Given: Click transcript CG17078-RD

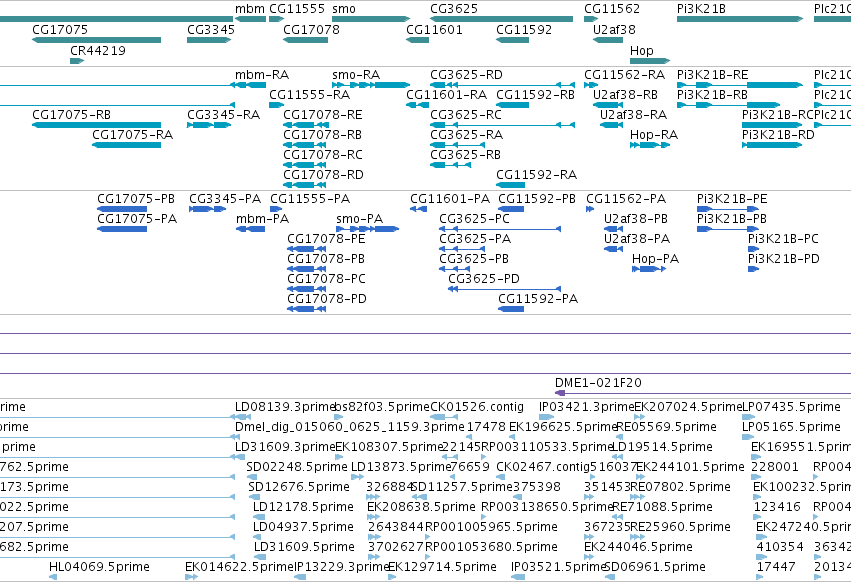Looking at the screenshot, I should click(305, 185).
